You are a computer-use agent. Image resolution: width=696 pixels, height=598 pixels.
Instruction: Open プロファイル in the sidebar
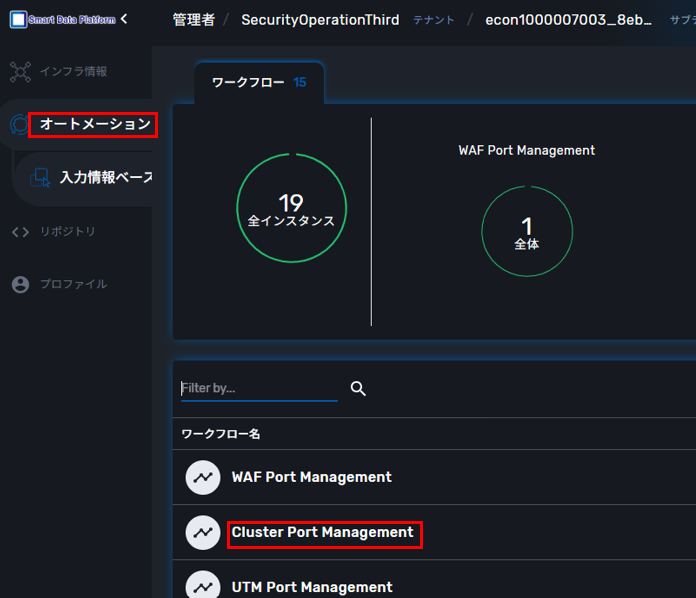[74, 284]
